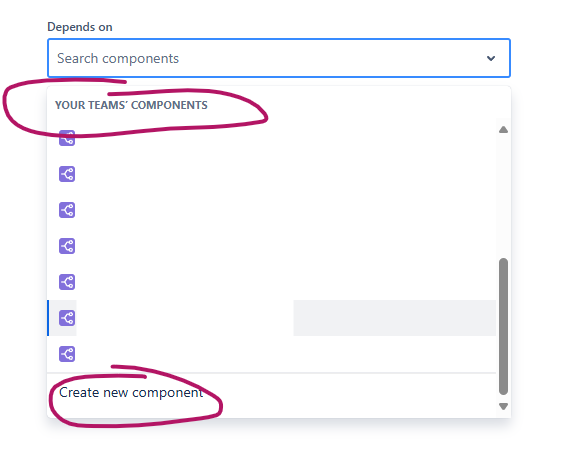Click the empty scrollbar track above the thumb
Viewport: 562px width, 465px height.
503,195
